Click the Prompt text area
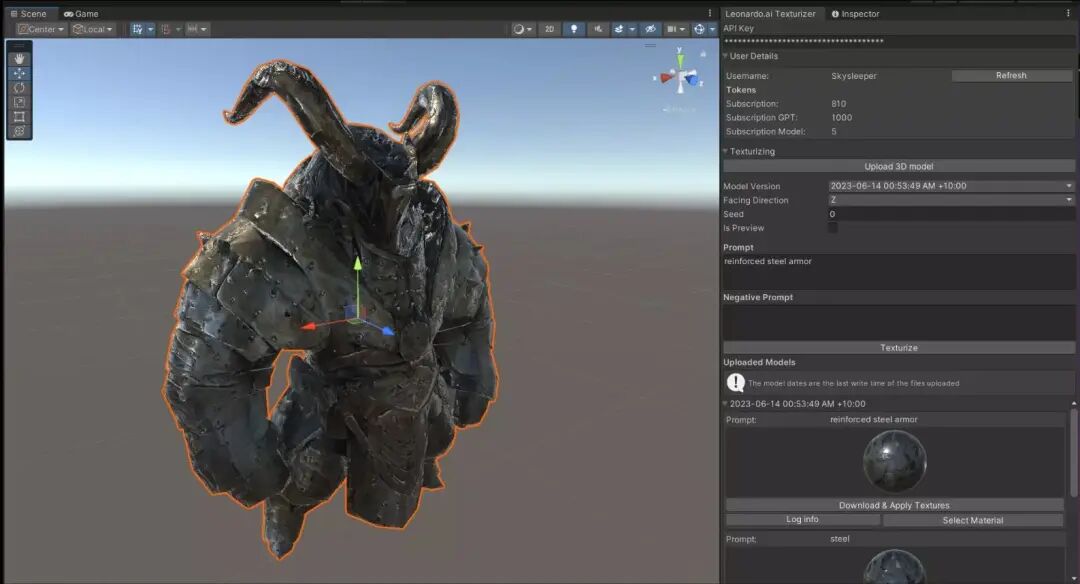The width and height of the screenshot is (1080, 584). [898, 271]
